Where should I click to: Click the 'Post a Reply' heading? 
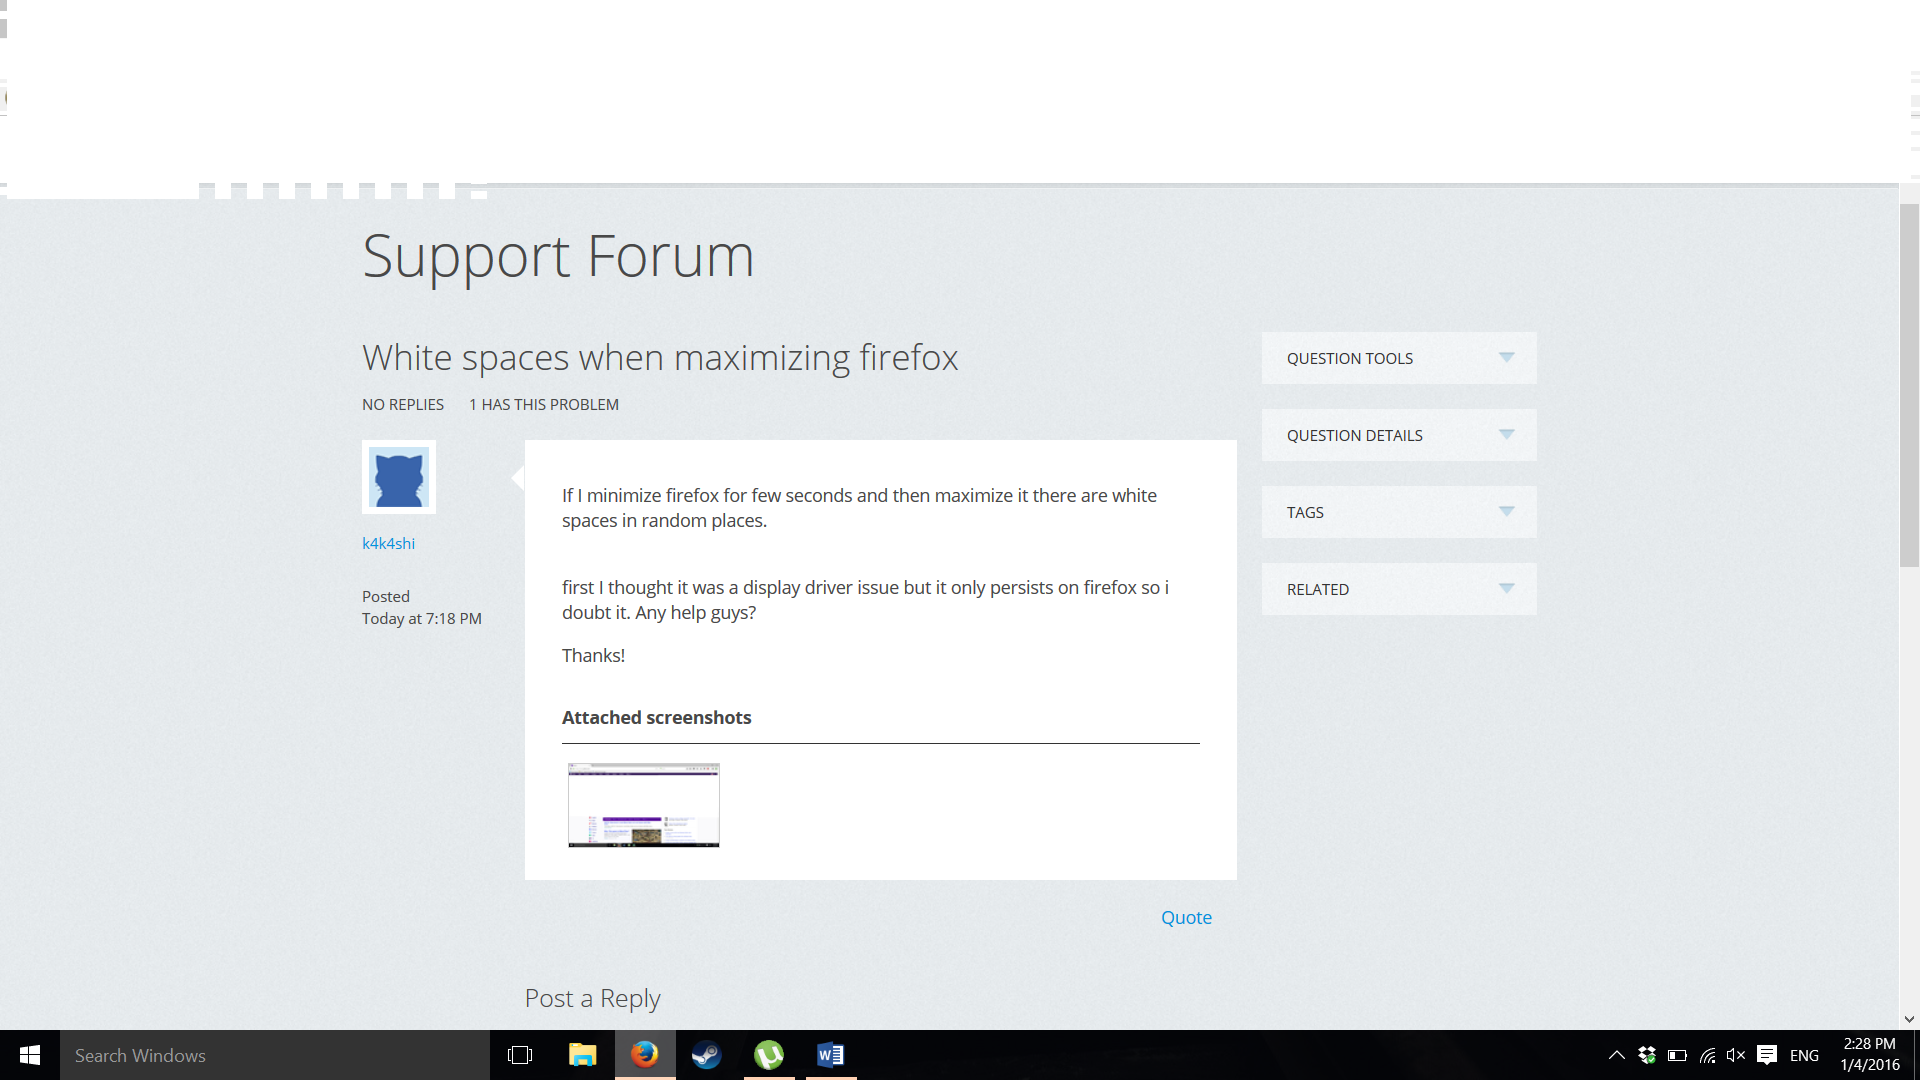tap(592, 998)
